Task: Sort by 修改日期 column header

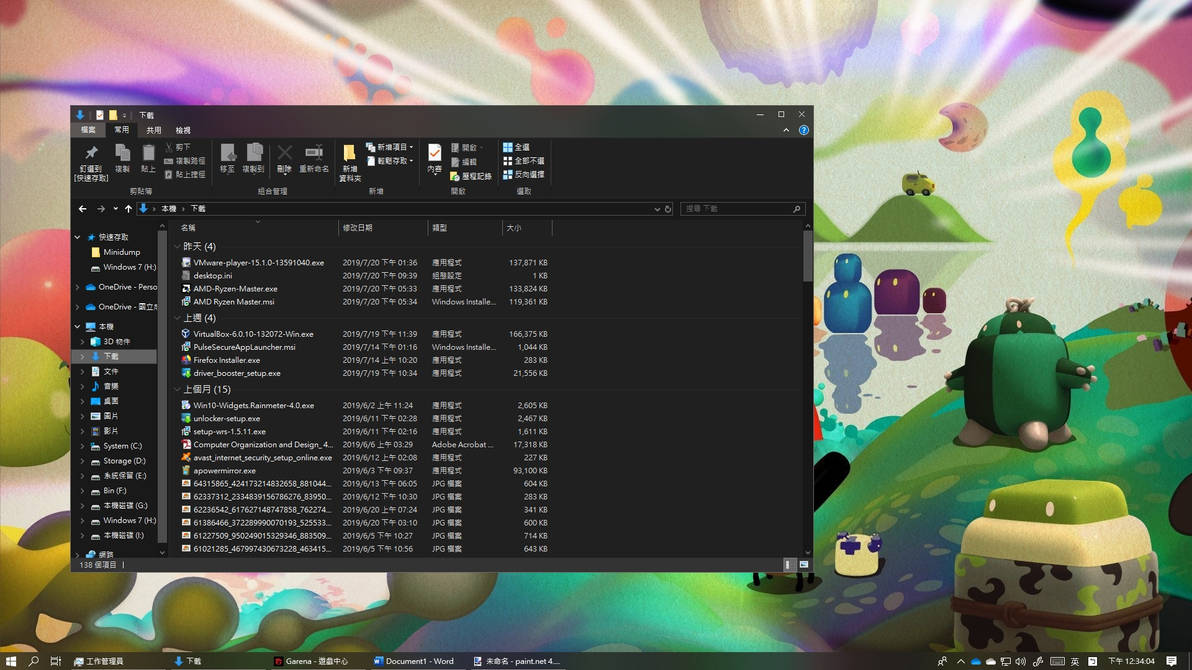Action: (382, 227)
